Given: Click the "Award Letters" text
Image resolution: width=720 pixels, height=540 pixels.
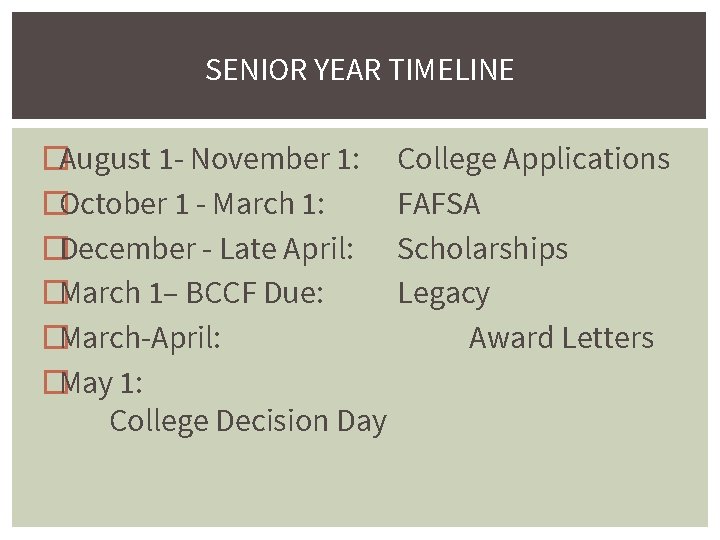Looking at the screenshot, I should tap(561, 338).
